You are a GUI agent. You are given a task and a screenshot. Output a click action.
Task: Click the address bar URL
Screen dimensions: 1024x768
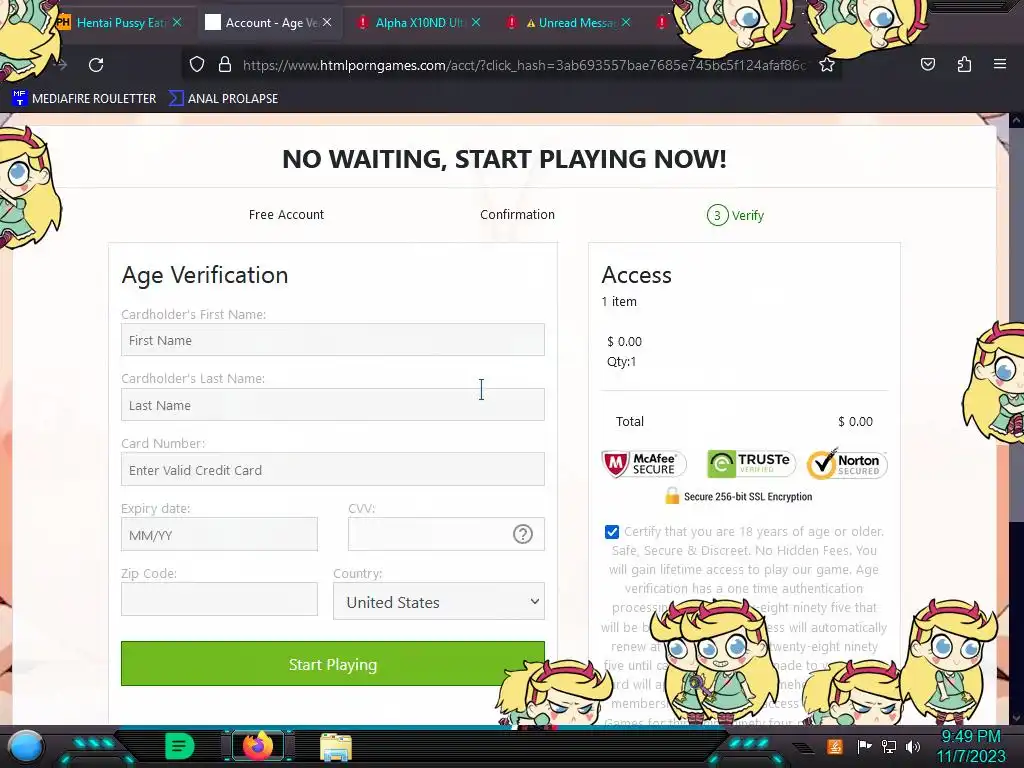click(524, 65)
